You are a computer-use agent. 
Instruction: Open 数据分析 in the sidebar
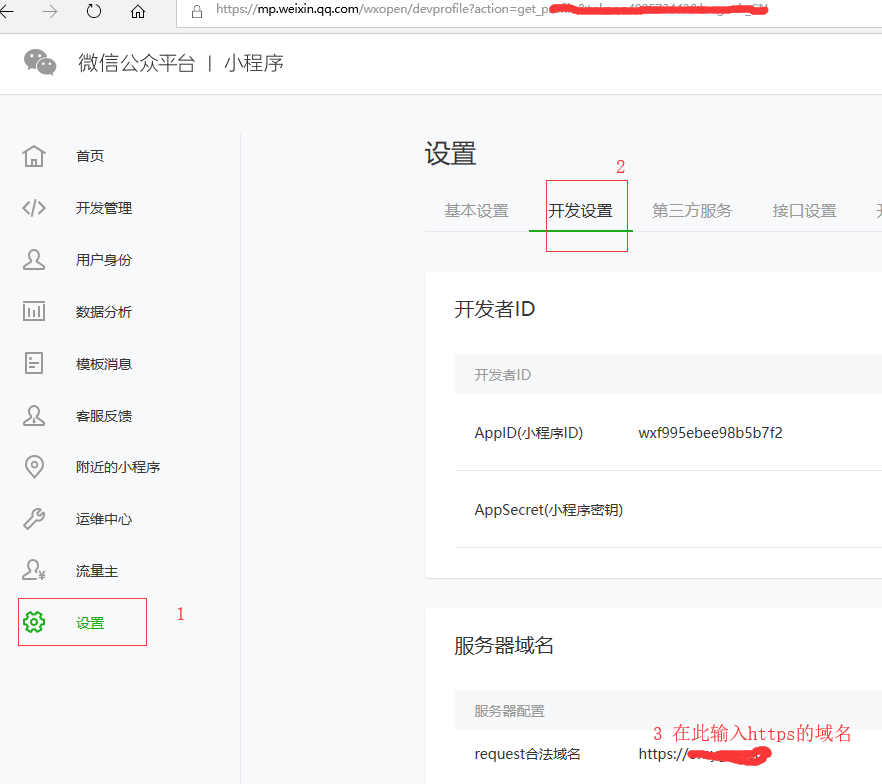click(104, 312)
